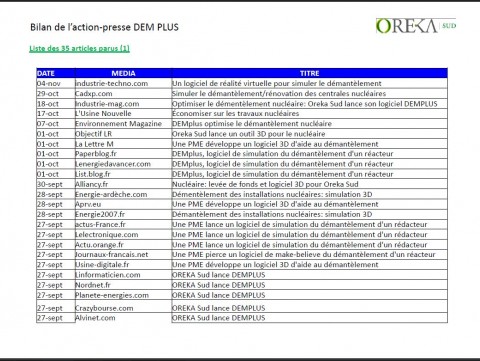480x361 pixels.
Task: Open 'Liste des 35 articles parus' link
Action: pyautogui.click(x=79, y=48)
